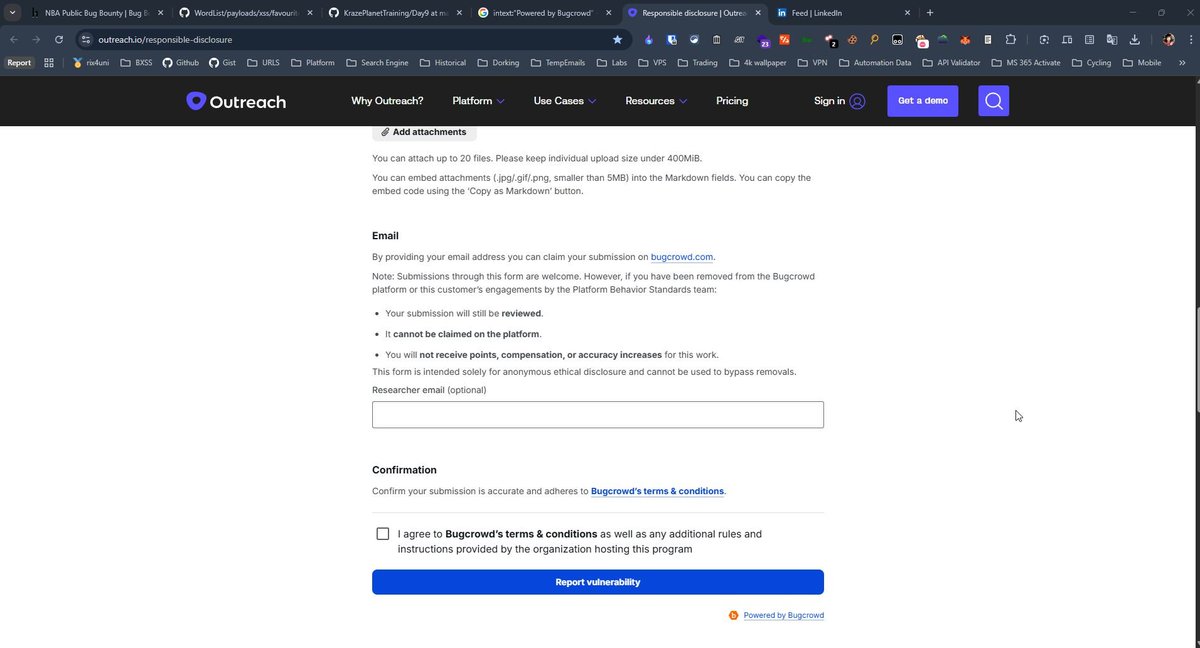Open Why Outreach? nav item
Screen dimensions: 1200x648
click(387, 101)
